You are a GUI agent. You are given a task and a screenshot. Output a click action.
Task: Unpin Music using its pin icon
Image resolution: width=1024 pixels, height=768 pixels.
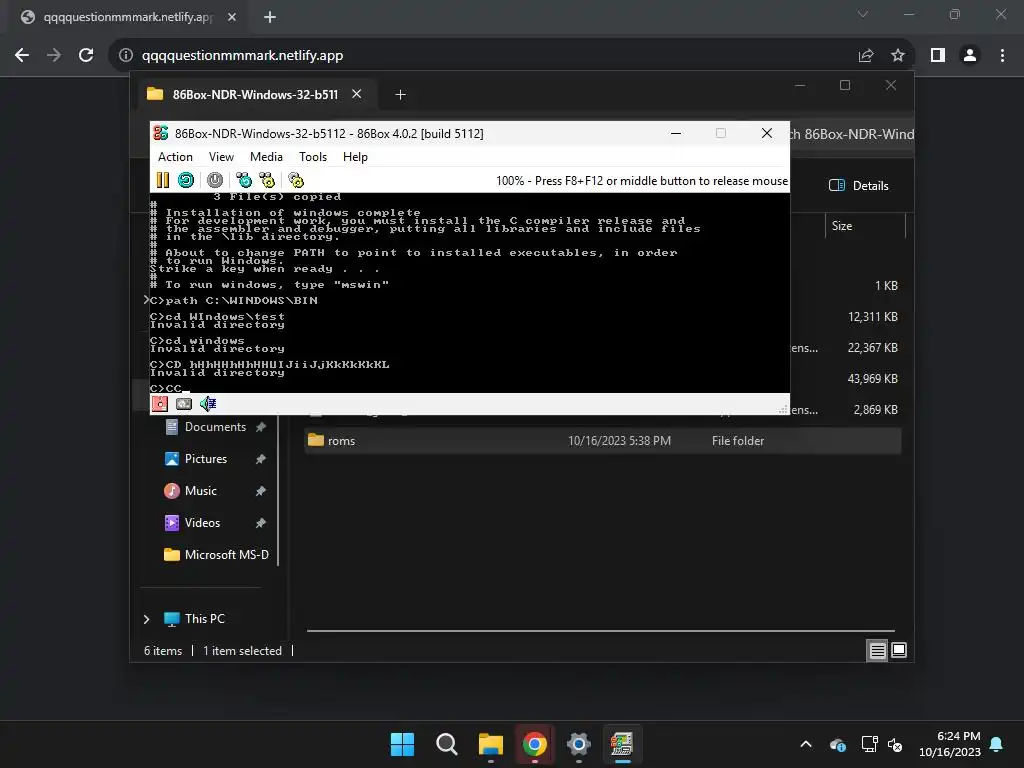tap(261, 491)
